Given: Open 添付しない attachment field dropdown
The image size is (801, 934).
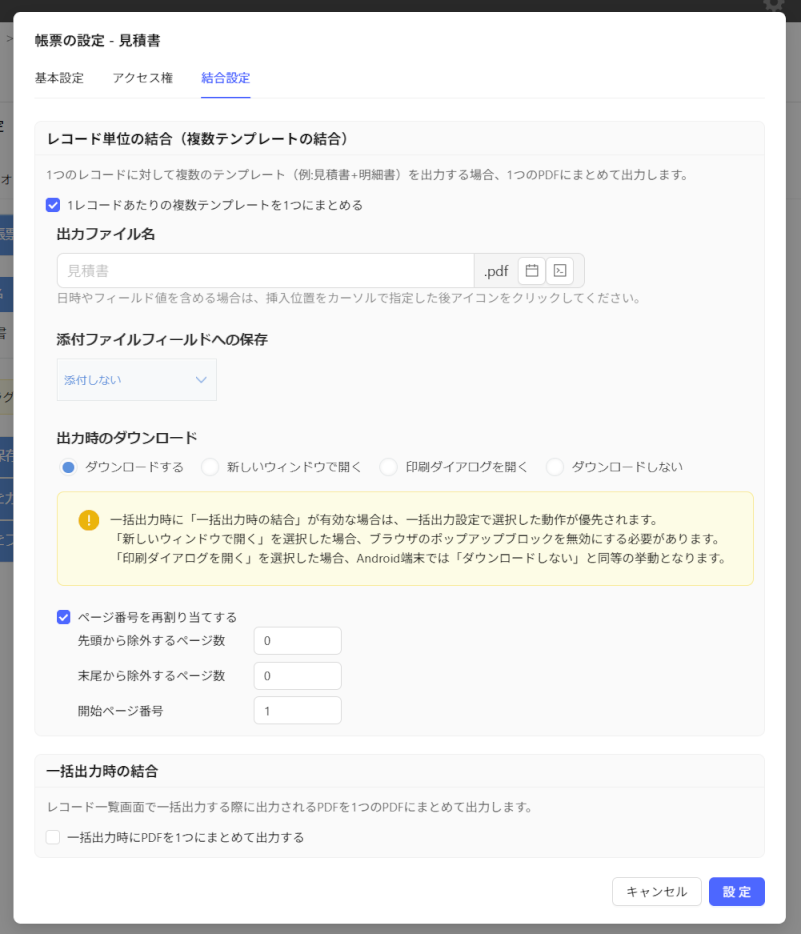Looking at the screenshot, I should coord(136,379).
